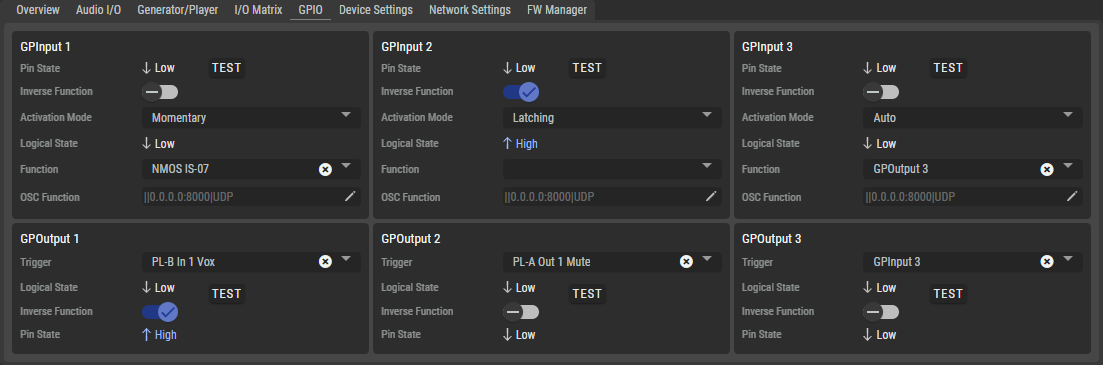Open the Generator/Player tab
Image resolution: width=1103 pixels, height=365 pixels.
click(x=178, y=10)
